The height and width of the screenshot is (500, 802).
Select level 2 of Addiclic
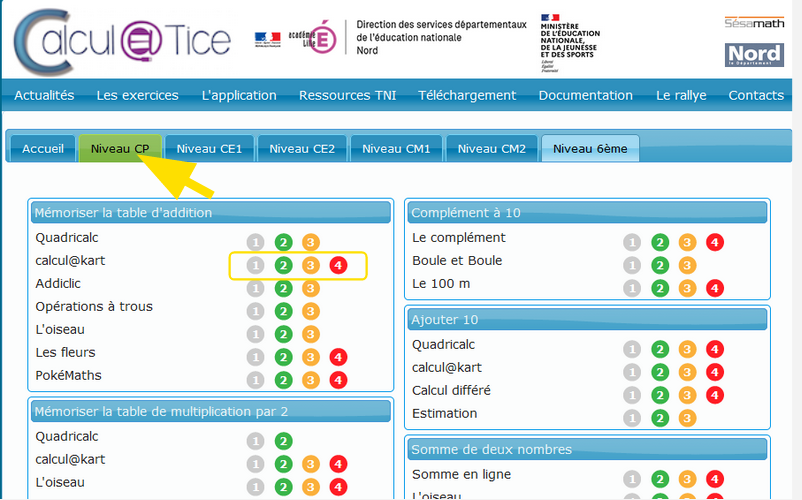click(x=283, y=288)
